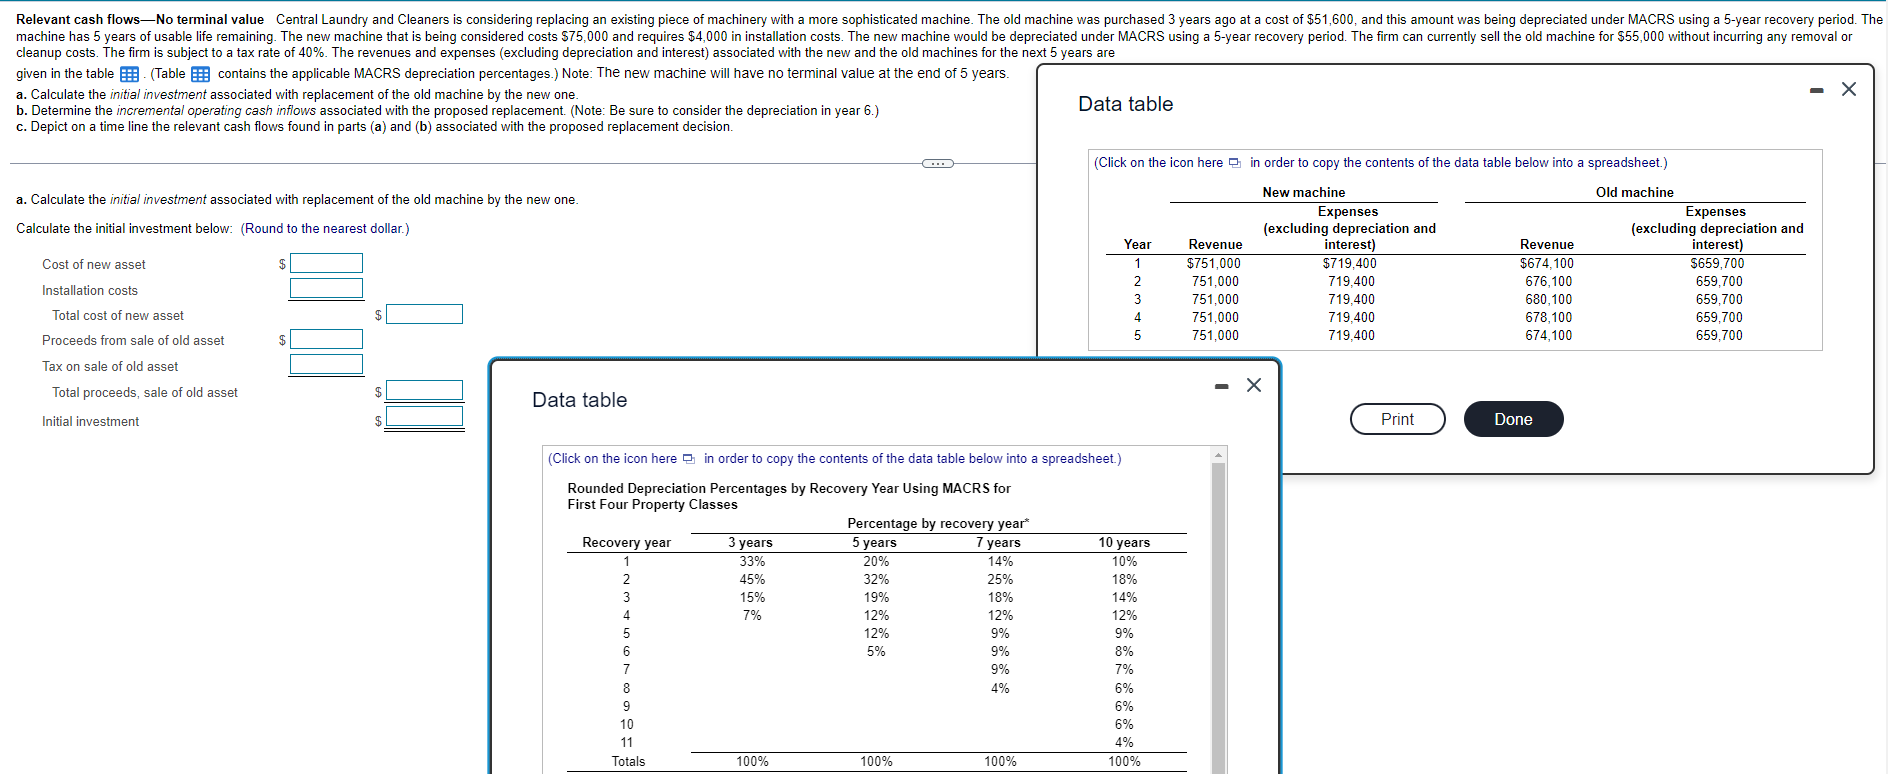The image size is (1888, 774).
Task: Select the Cost of new asset field
Action: (x=326, y=263)
